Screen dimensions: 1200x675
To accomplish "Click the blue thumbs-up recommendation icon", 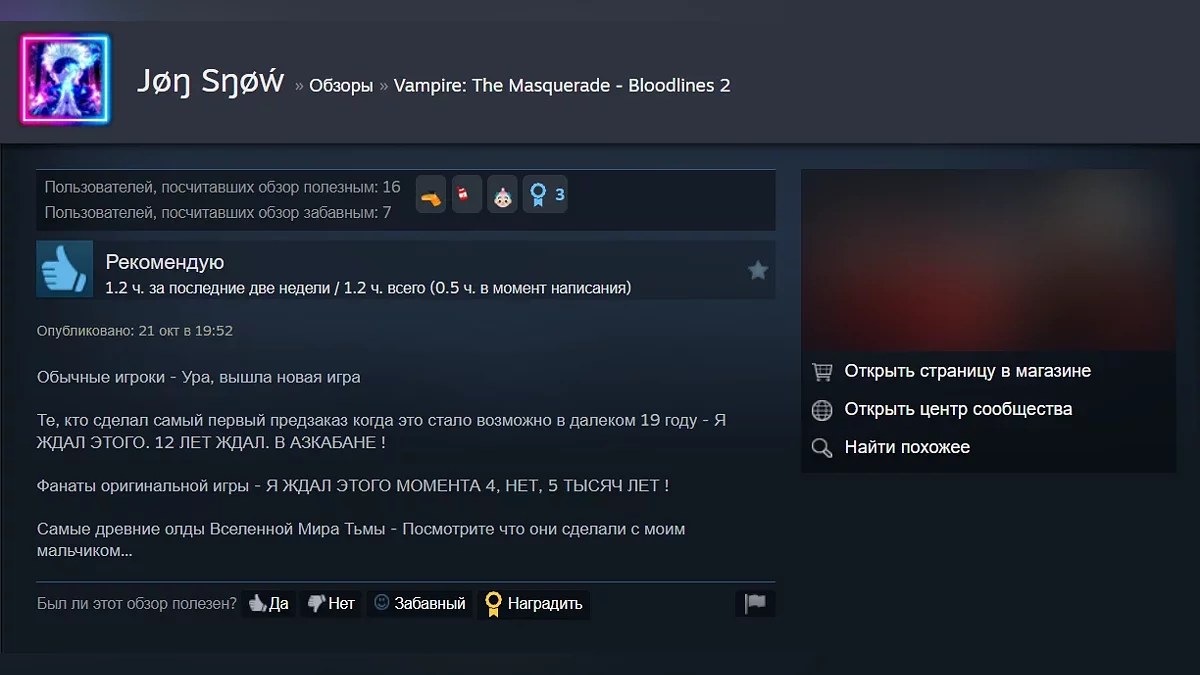I will (65, 269).
